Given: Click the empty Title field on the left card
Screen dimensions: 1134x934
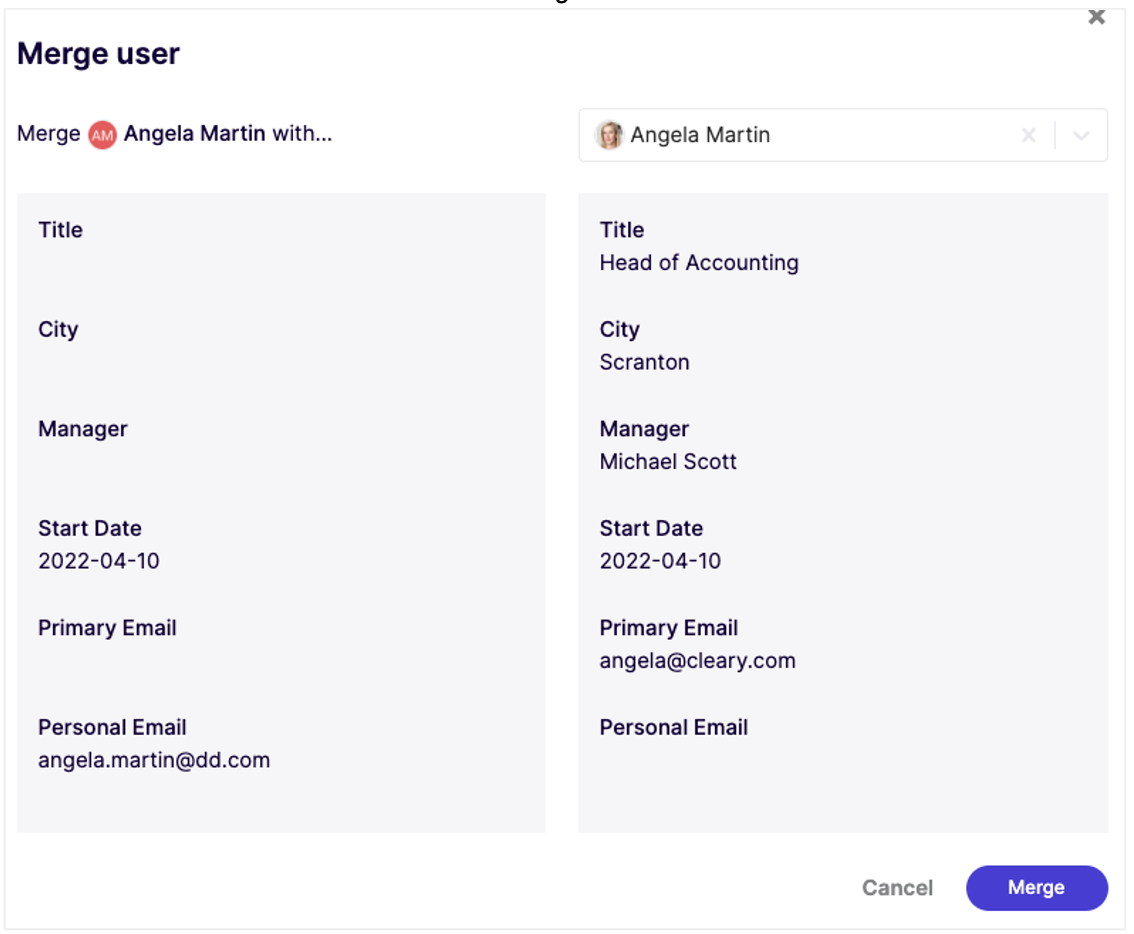Looking at the screenshot, I should 60,230.
